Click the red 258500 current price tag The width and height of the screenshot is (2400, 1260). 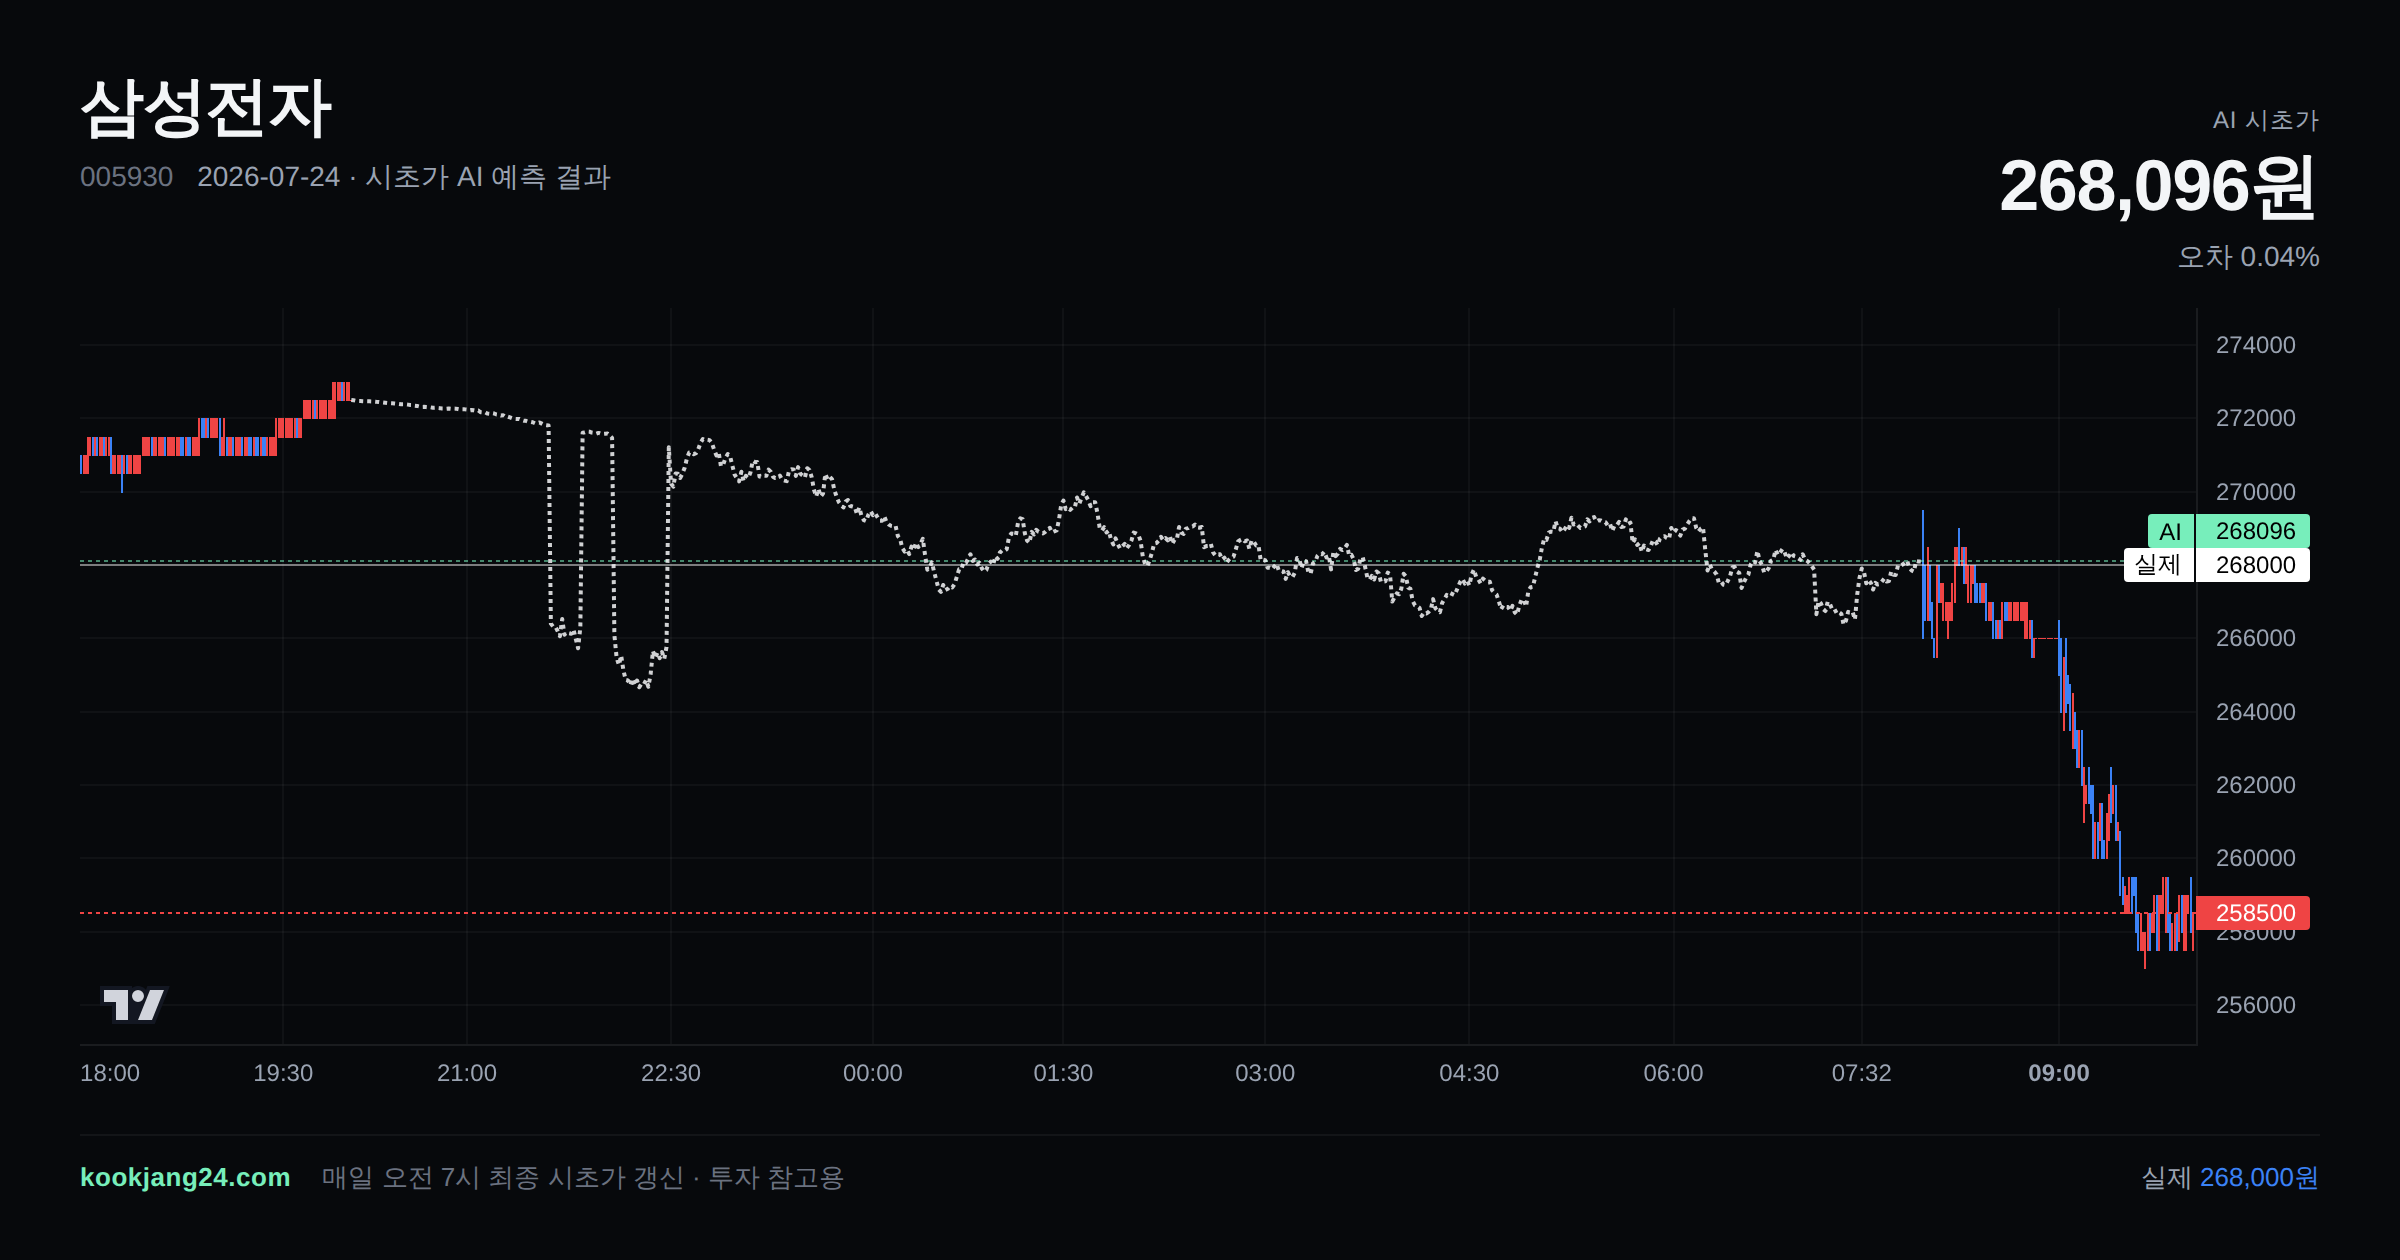click(x=2253, y=913)
